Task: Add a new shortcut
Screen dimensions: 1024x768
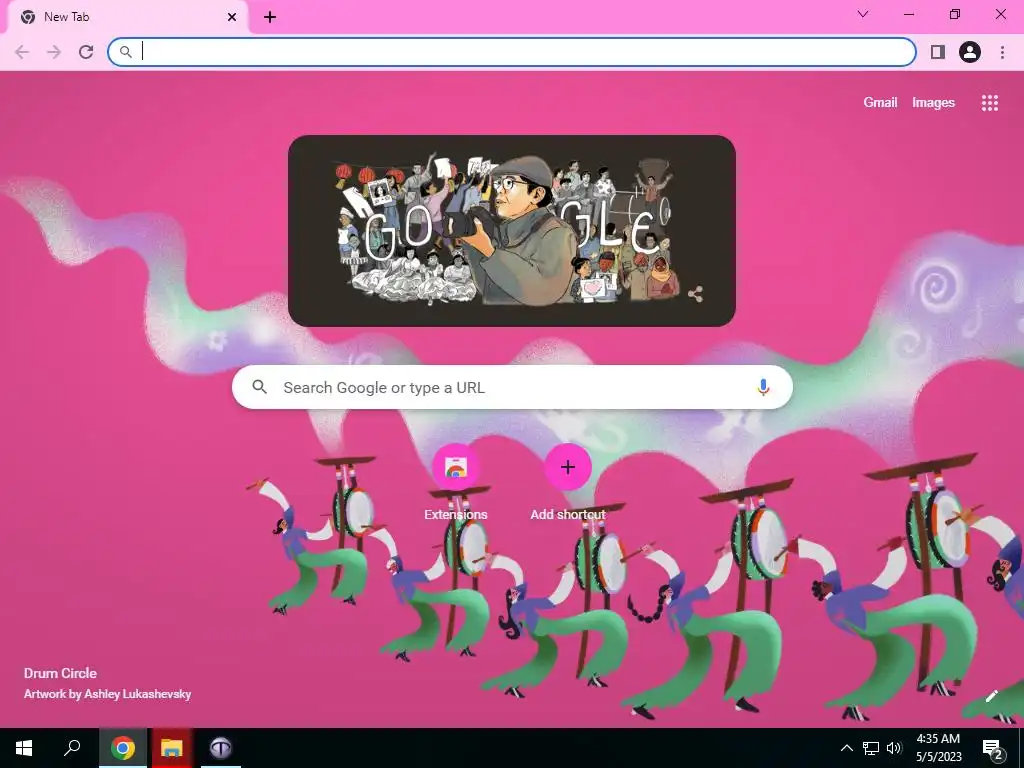Action: click(x=568, y=481)
